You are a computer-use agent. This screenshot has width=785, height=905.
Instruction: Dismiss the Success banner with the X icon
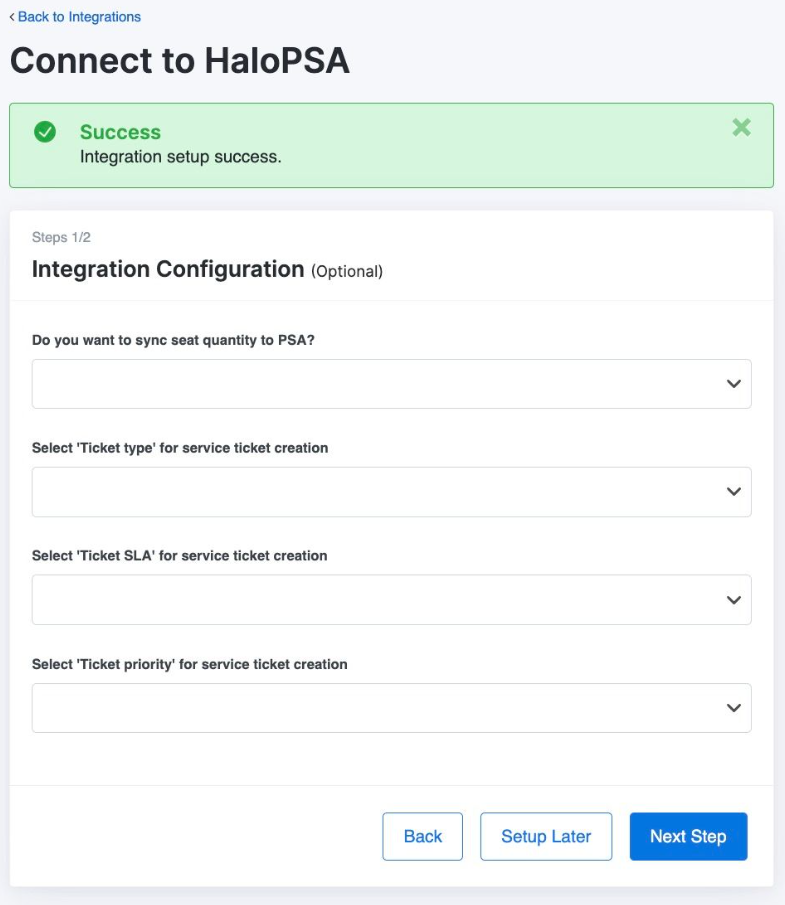pyautogui.click(x=741, y=127)
